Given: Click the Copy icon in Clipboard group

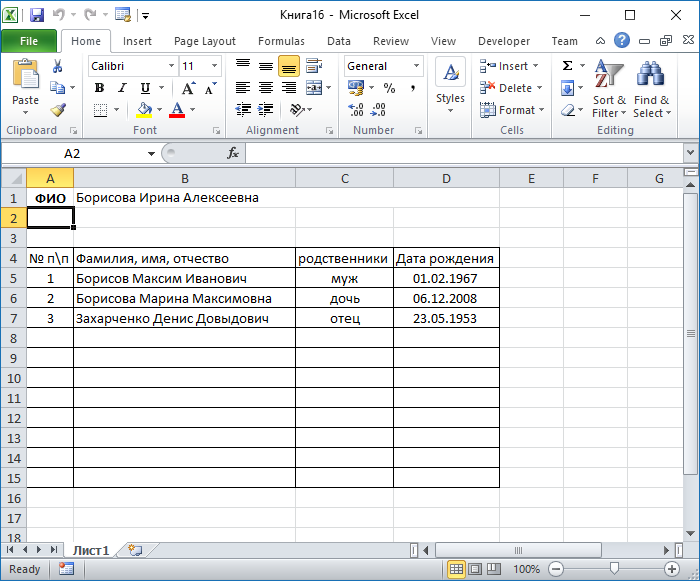Looking at the screenshot, I should (x=57, y=88).
